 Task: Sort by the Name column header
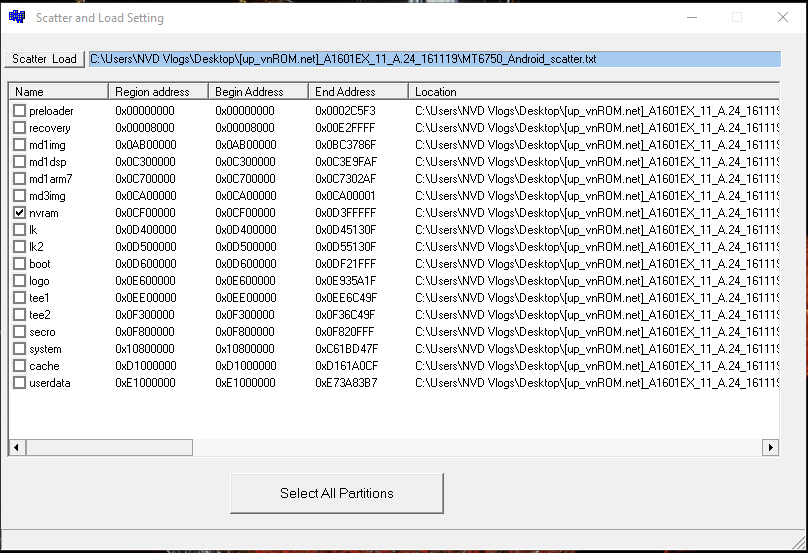(x=58, y=92)
